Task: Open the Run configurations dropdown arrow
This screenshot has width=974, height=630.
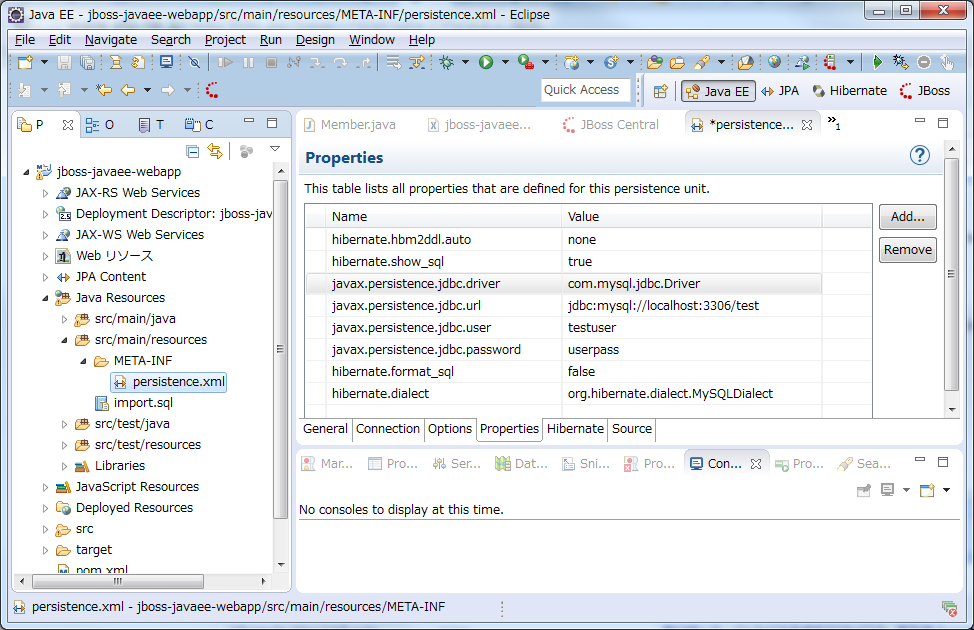Action: point(505,62)
